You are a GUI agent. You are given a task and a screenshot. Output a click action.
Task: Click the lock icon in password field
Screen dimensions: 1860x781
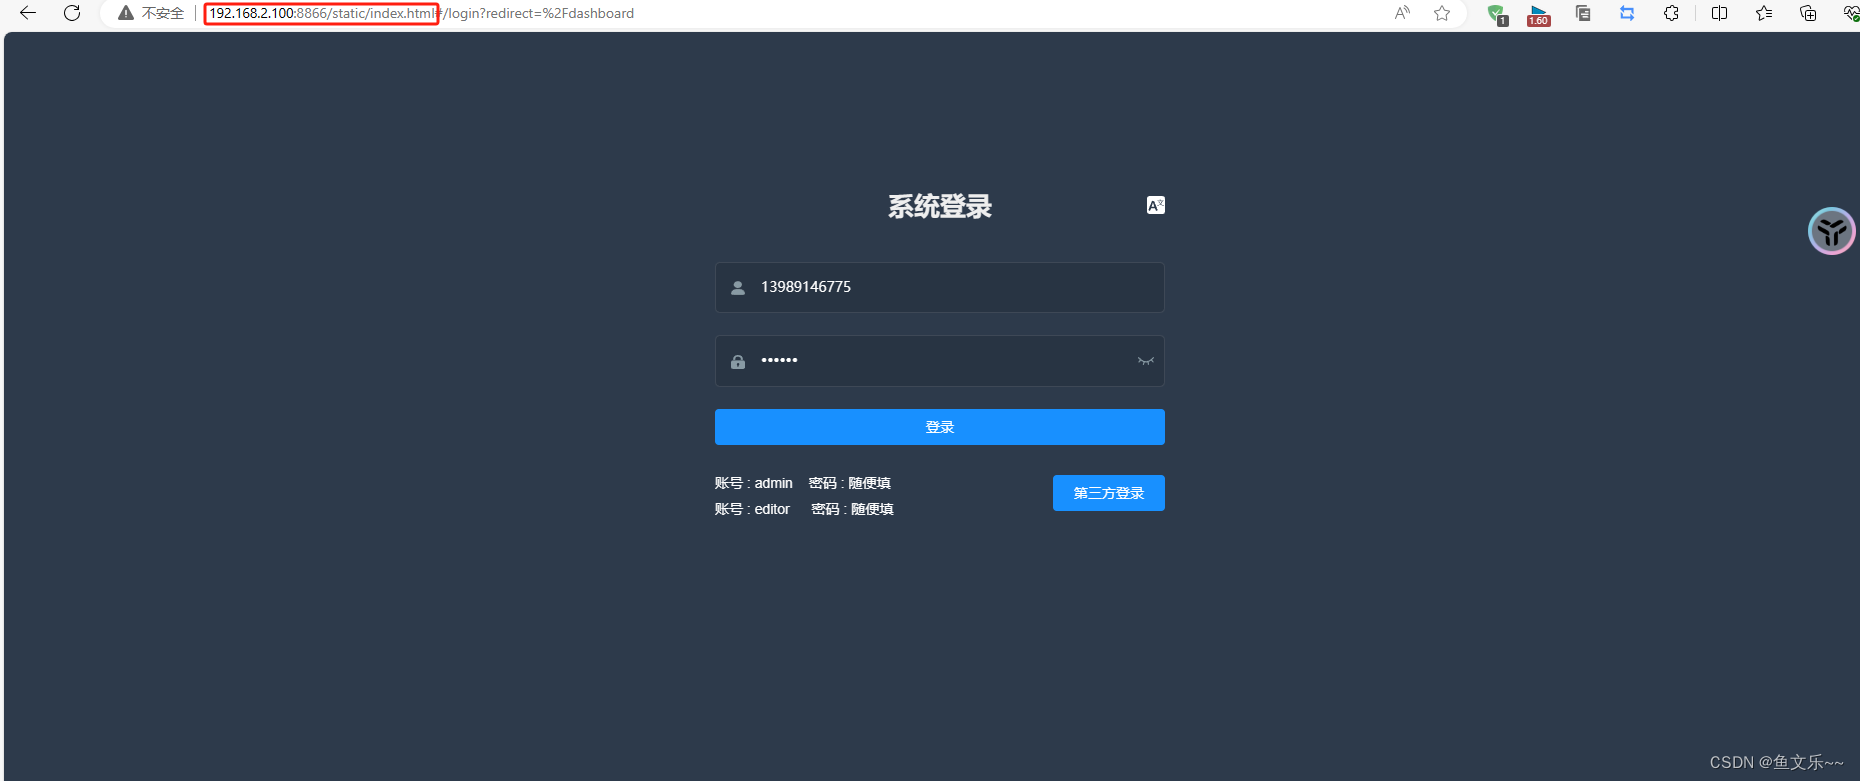tap(738, 362)
